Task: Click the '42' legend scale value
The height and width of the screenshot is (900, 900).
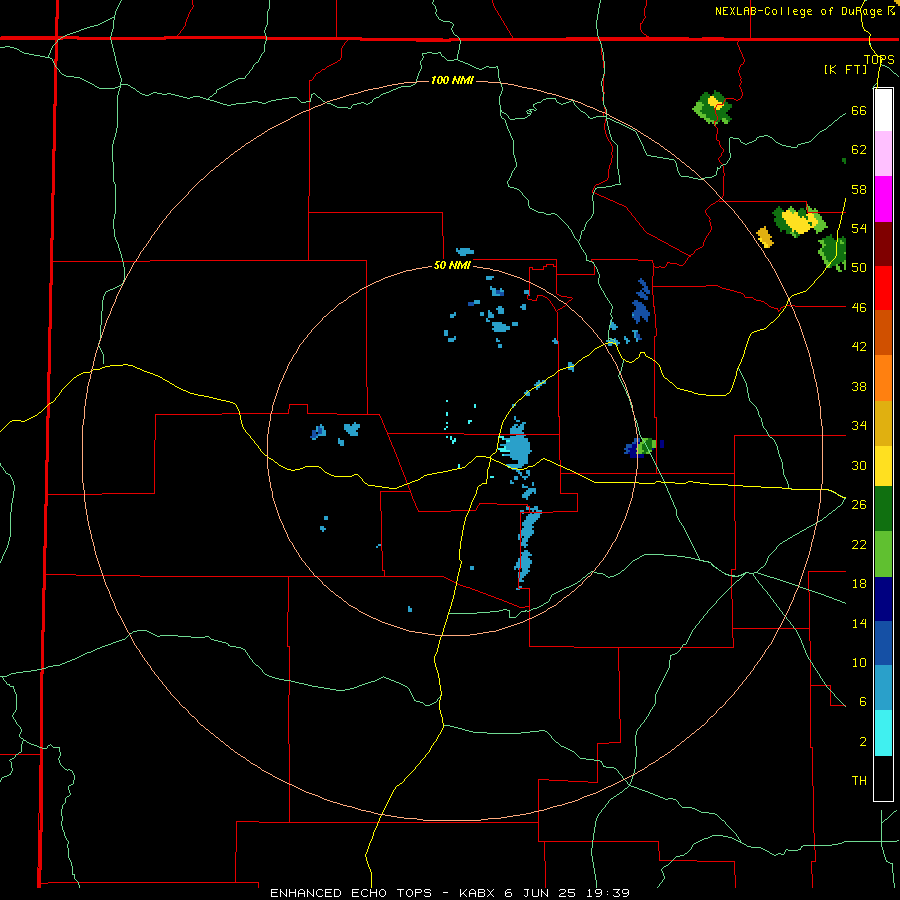Action: pos(859,347)
